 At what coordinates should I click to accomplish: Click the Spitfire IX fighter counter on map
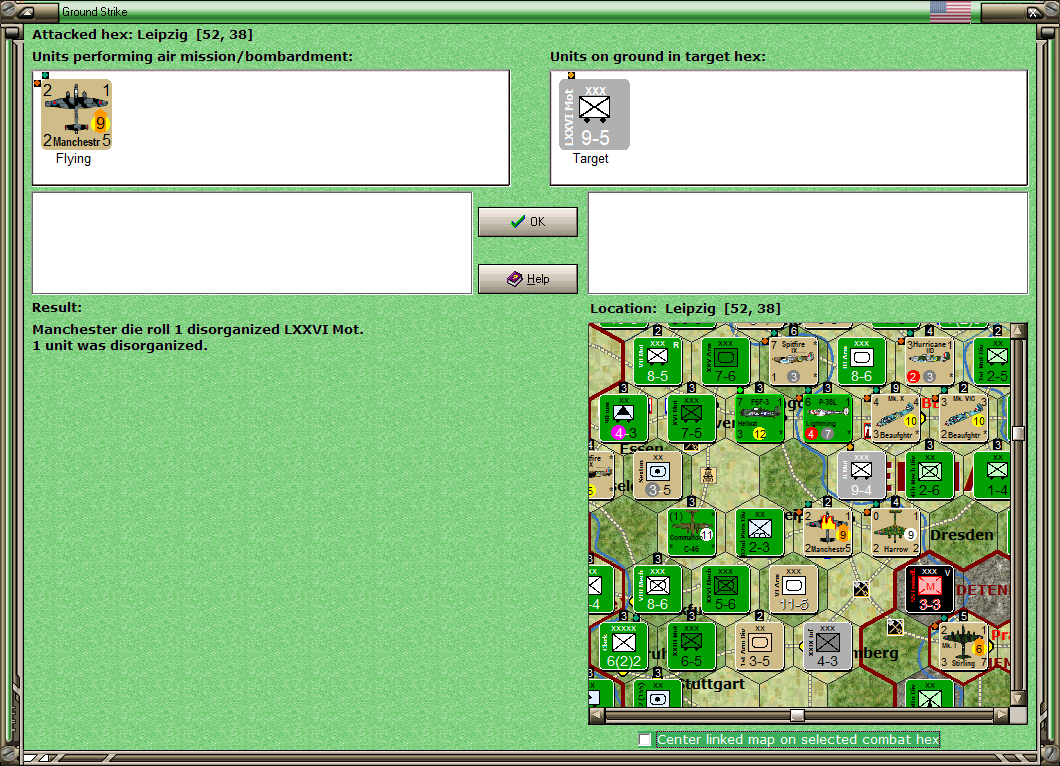point(794,361)
